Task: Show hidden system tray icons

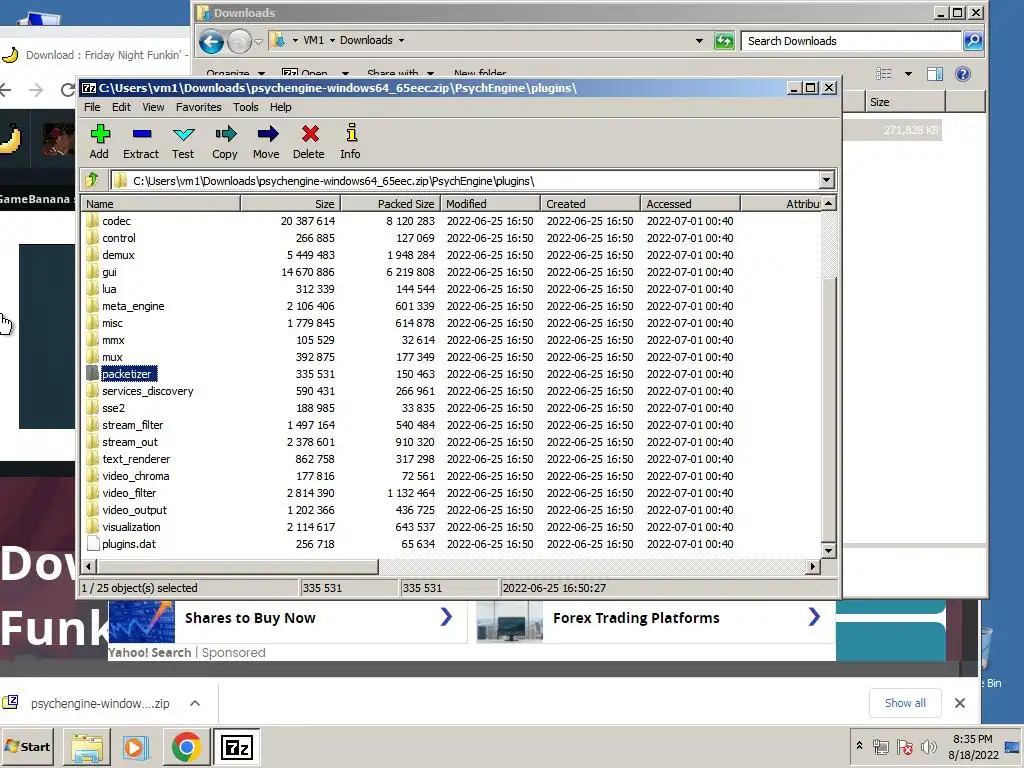Action: [x=859, y=746]
